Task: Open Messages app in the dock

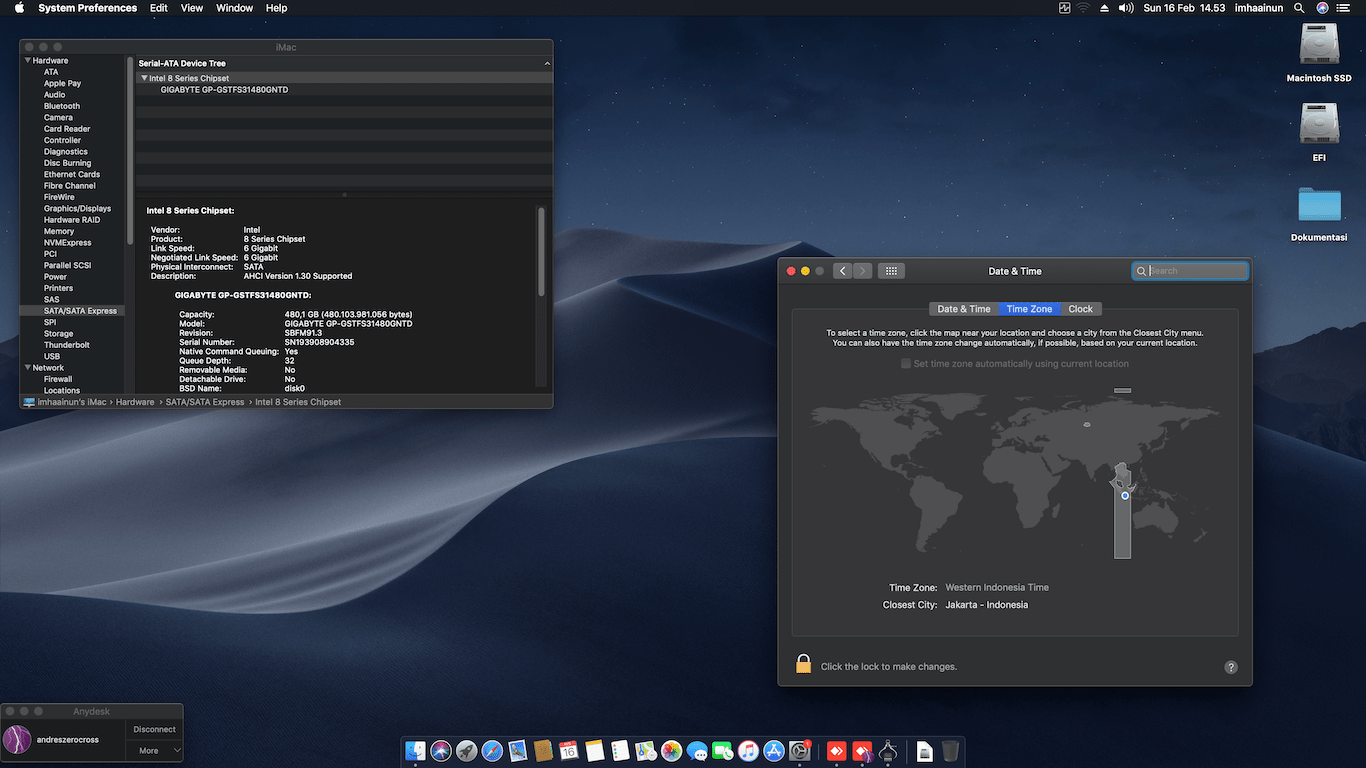Action: point(697,751)
